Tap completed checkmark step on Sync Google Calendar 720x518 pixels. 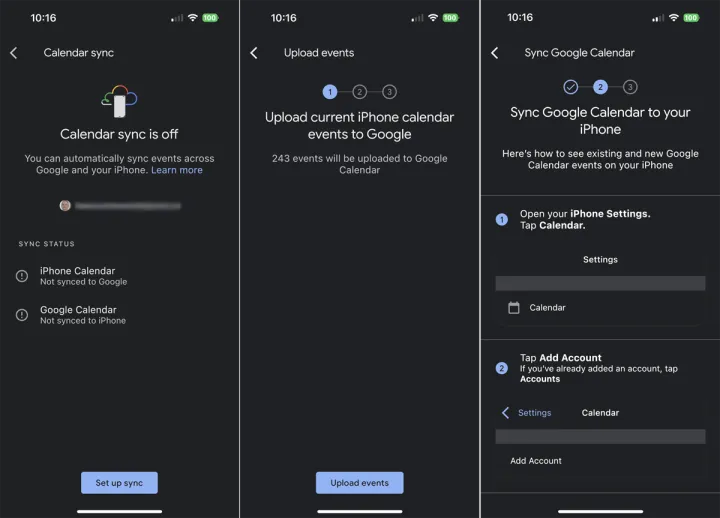pyautogui.click(x=570, y=87)
